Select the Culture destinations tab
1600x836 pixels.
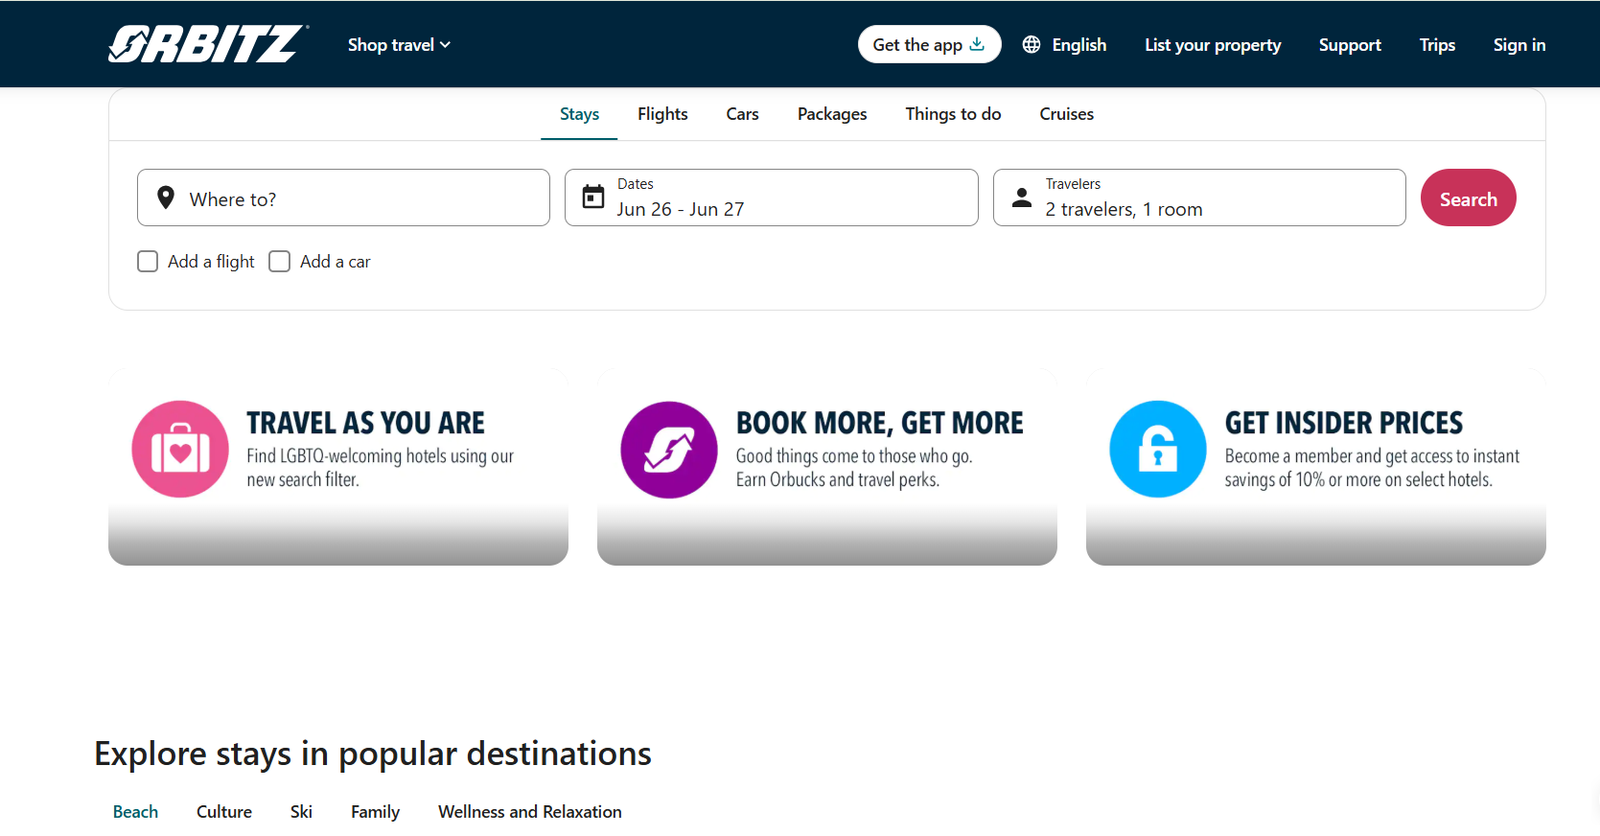[x=224, y=812]
